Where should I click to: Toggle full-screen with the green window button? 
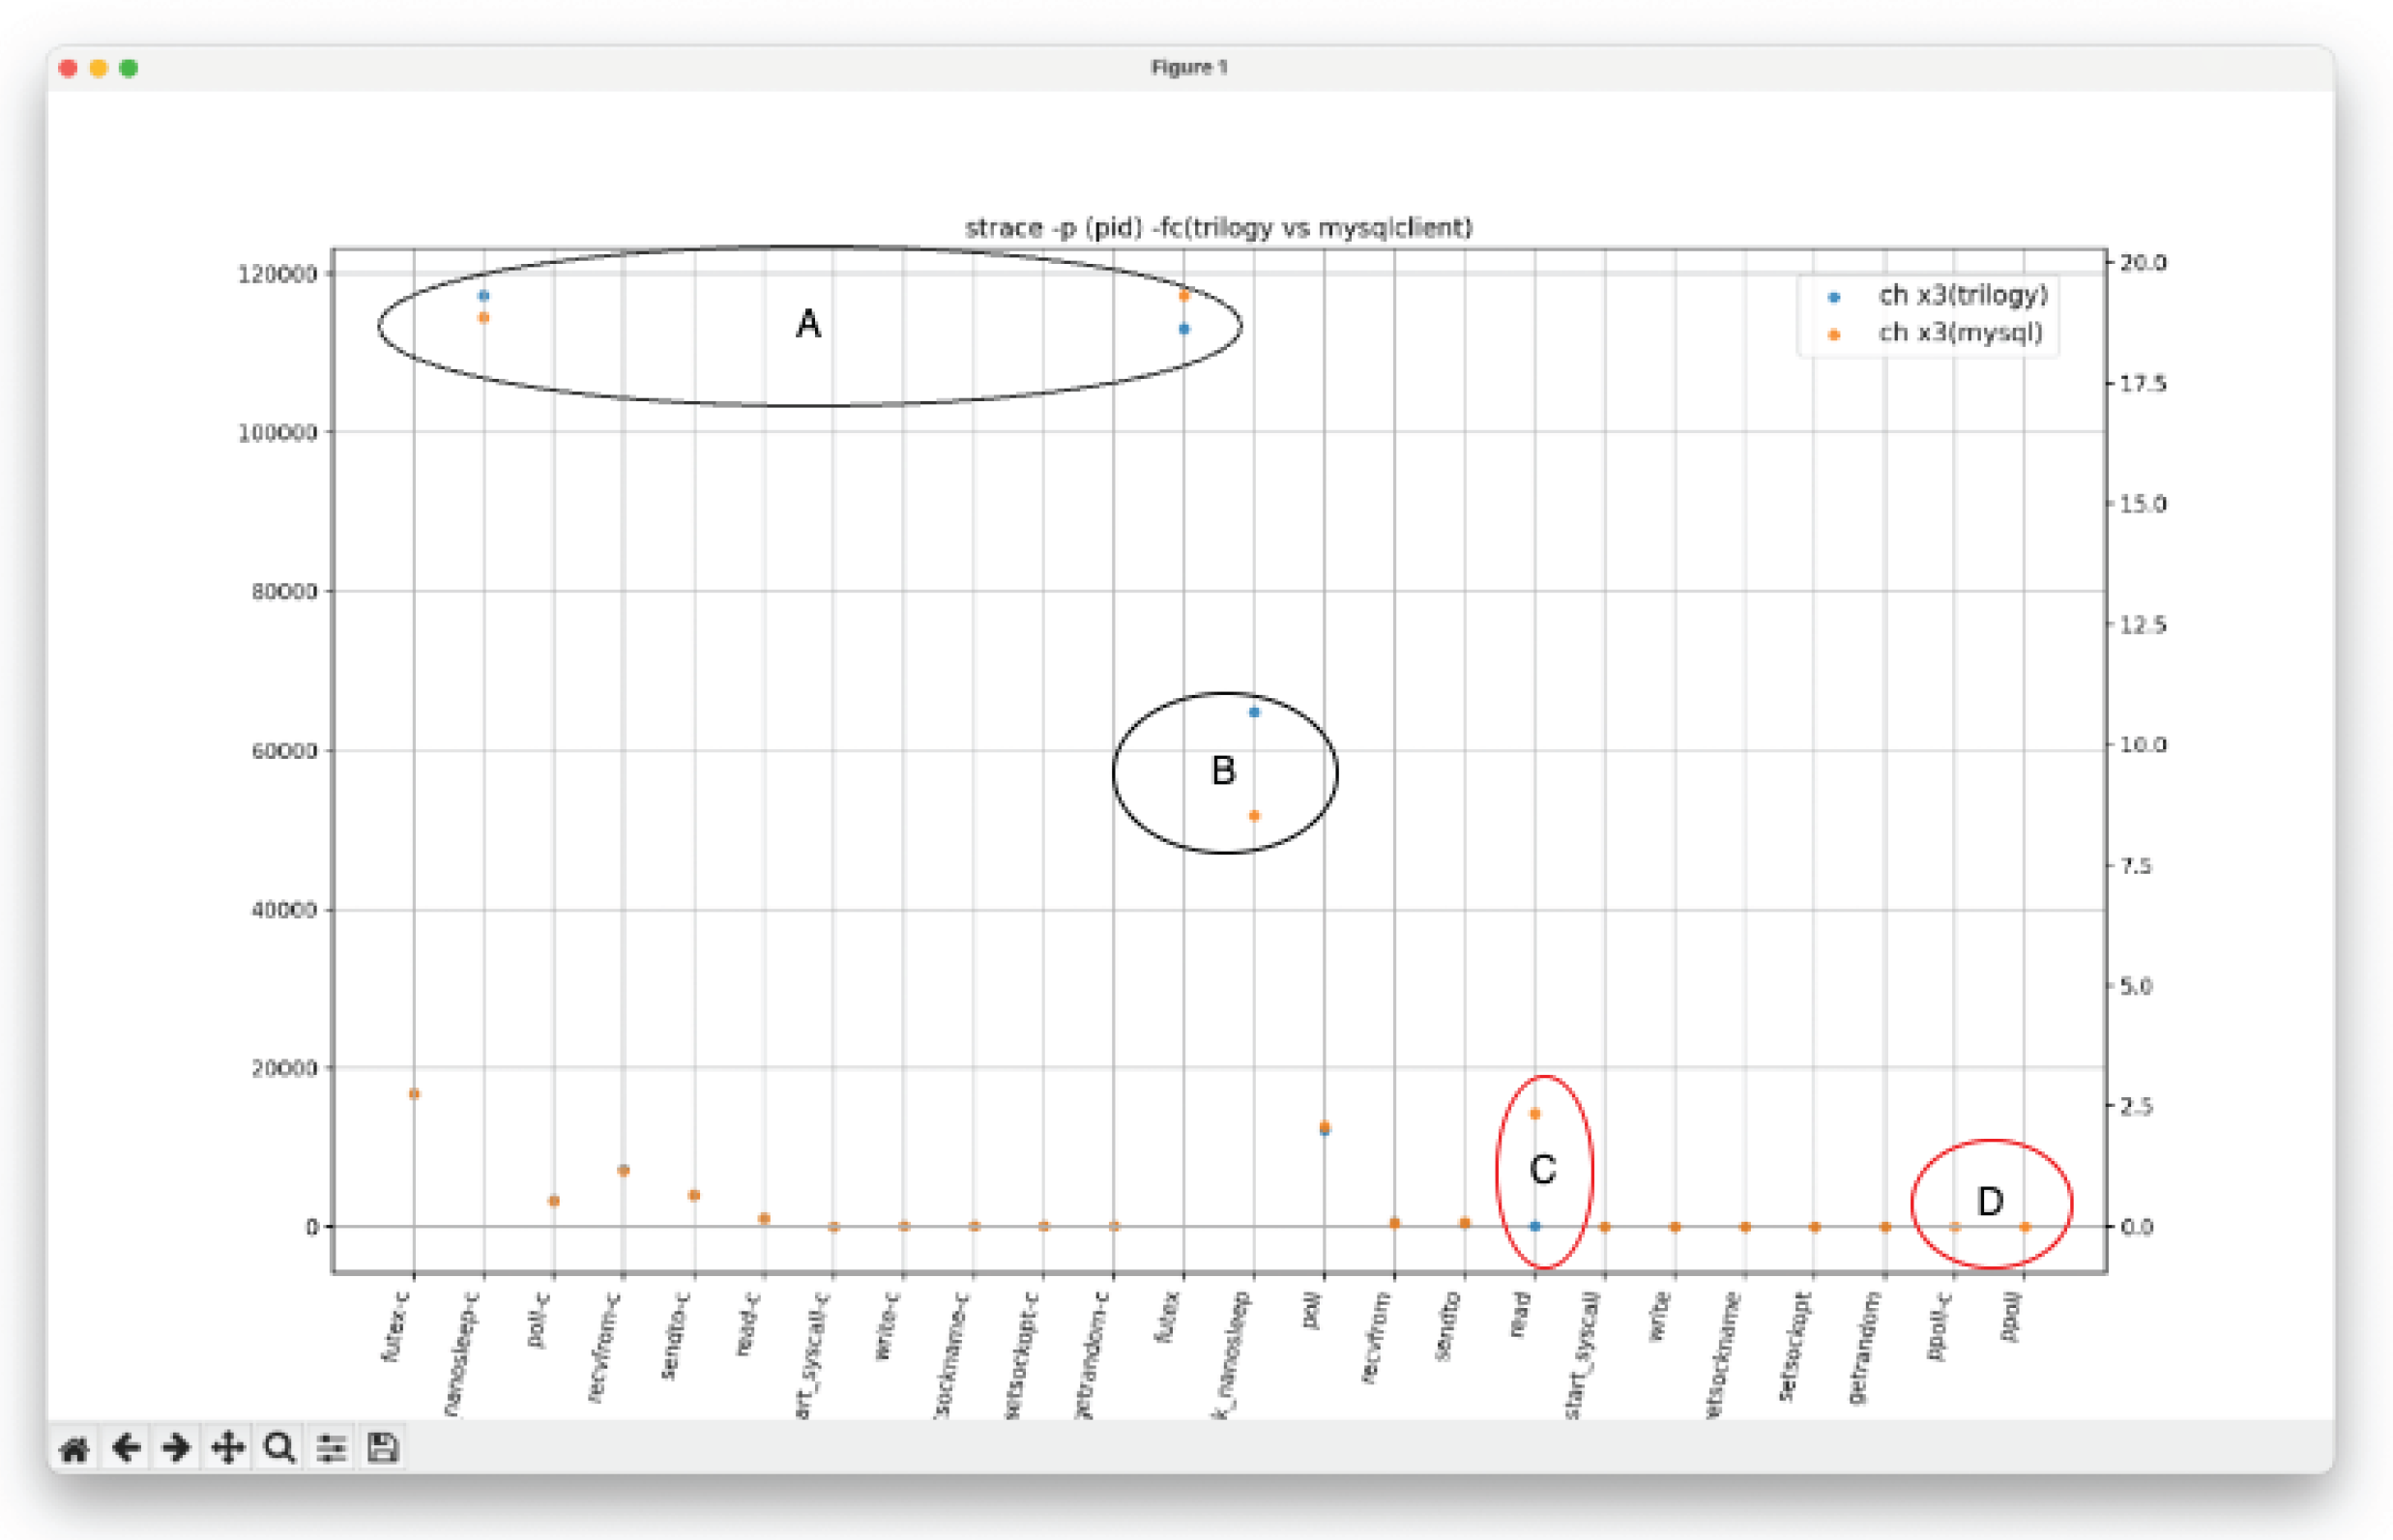tap(128, 67)
